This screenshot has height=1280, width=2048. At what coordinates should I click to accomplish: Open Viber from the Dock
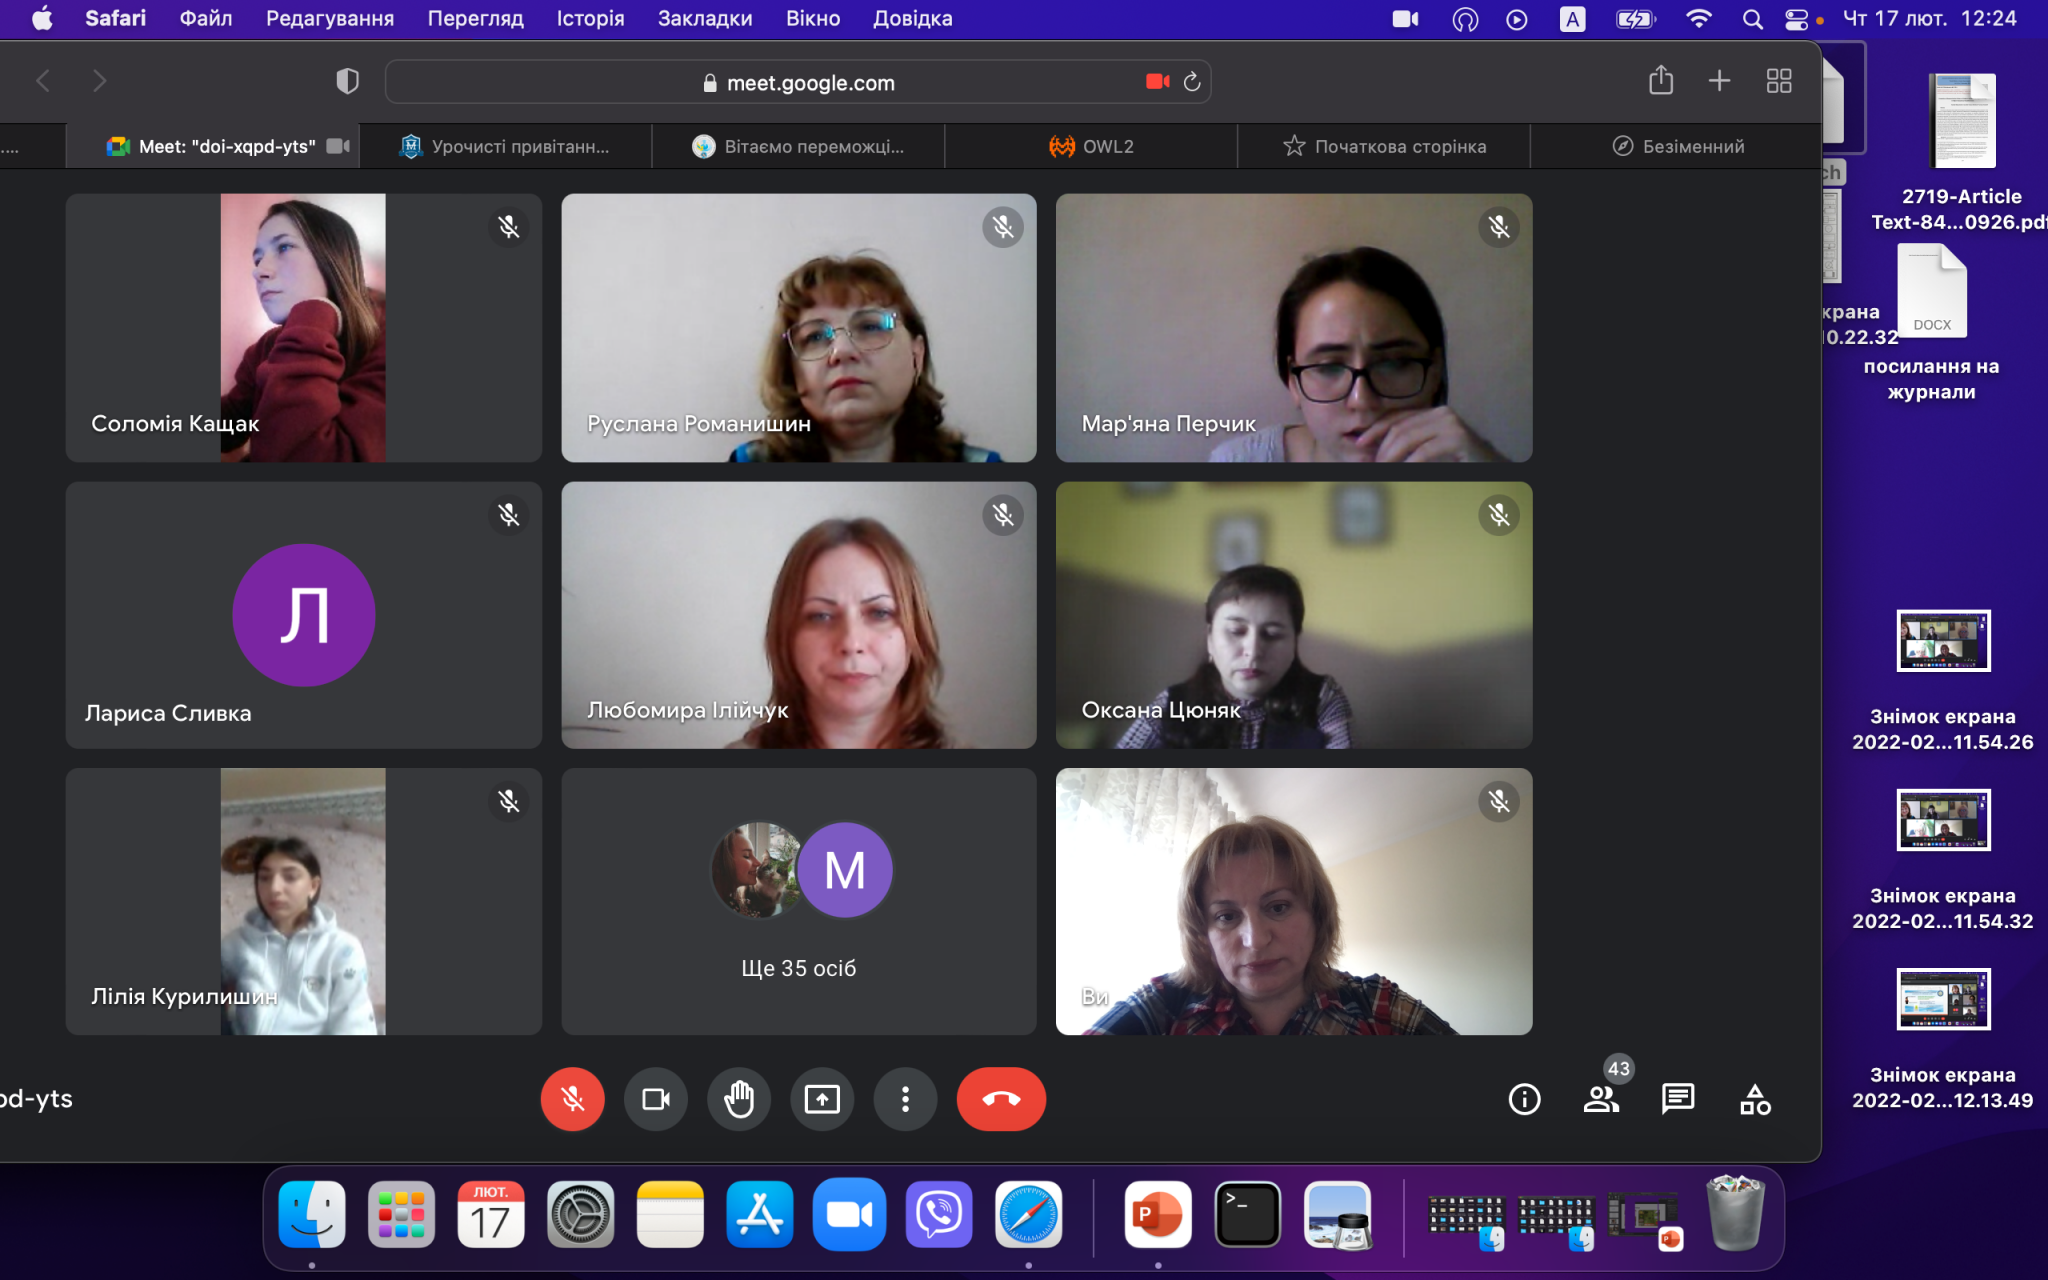pyautogui.click(x=939, y=1215)
